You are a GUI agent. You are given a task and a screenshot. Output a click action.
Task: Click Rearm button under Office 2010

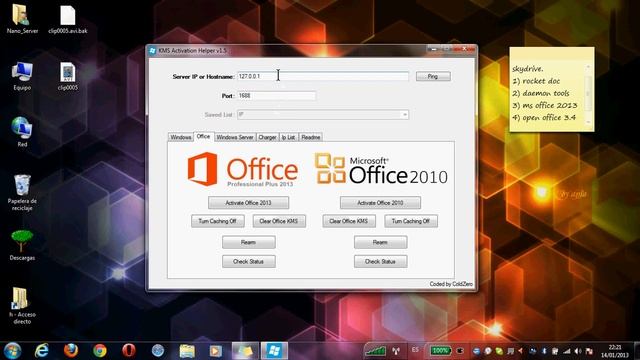click(380, 242)
